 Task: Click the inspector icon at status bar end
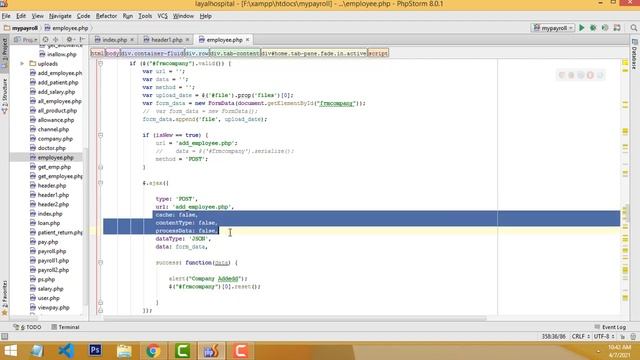coord(633,336)
